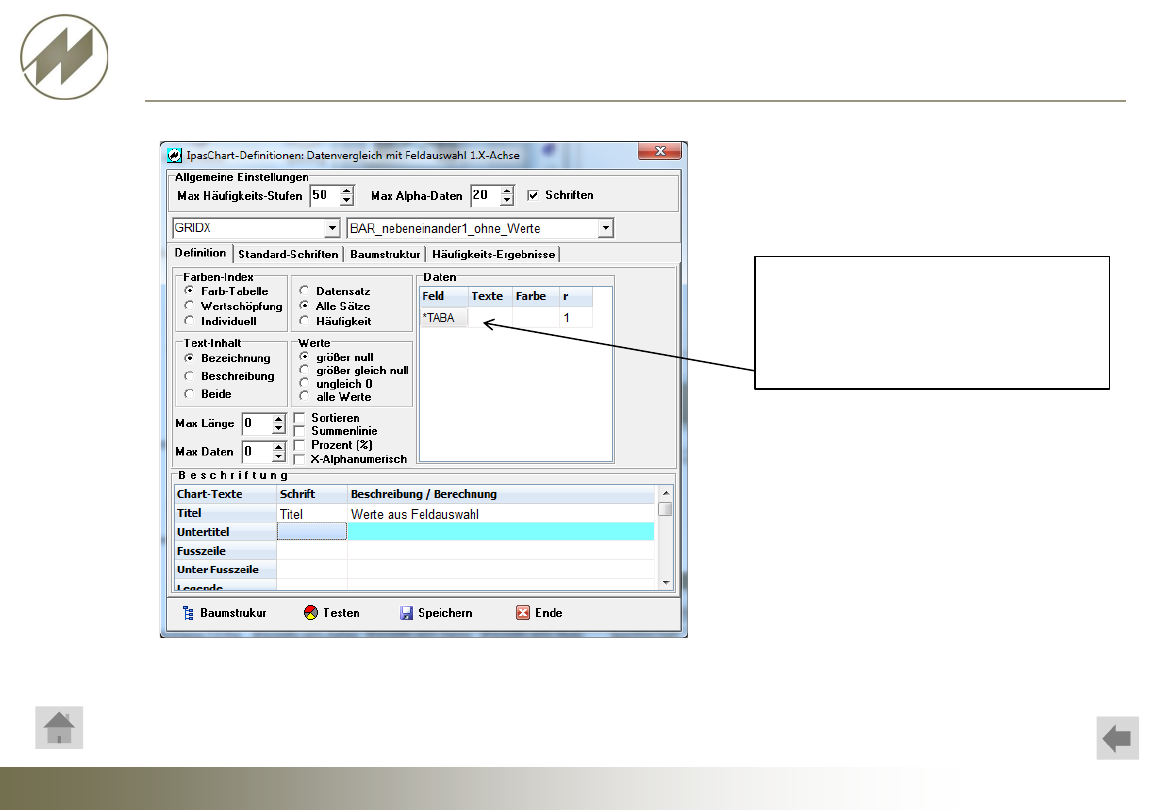Click the Beschriftung scrollbar down arrow
This screenshot has width=1170, height=810.
point(666,583)
